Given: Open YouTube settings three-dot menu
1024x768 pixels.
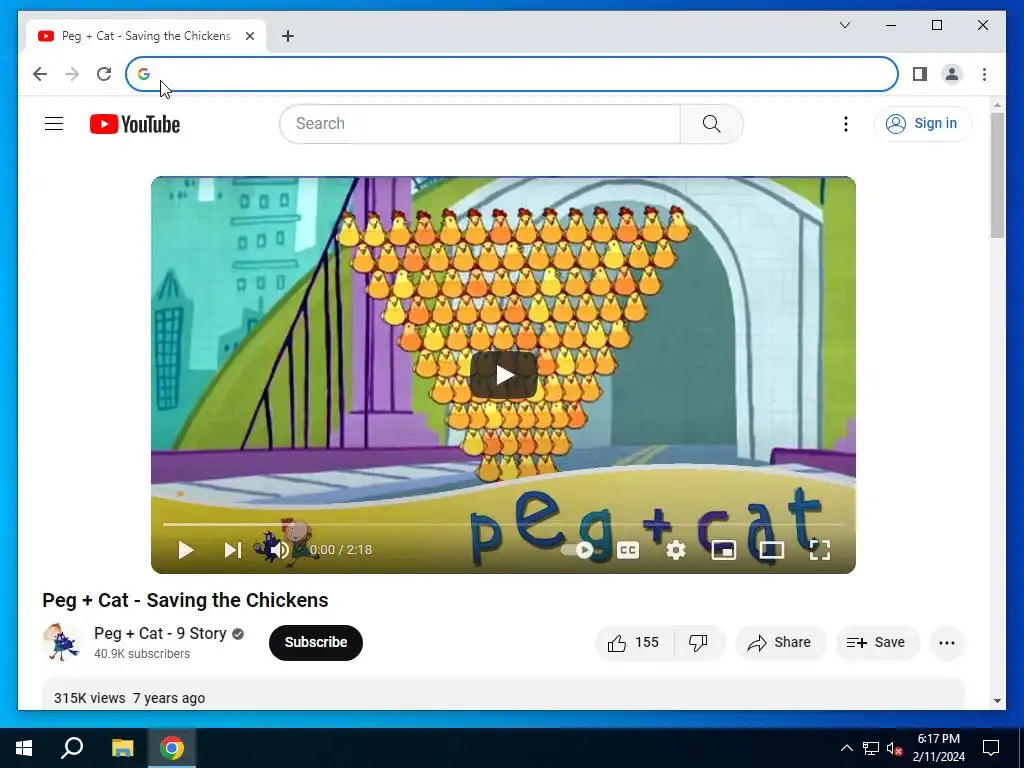Looking at the screenshot, I should (x=846, y=124).
